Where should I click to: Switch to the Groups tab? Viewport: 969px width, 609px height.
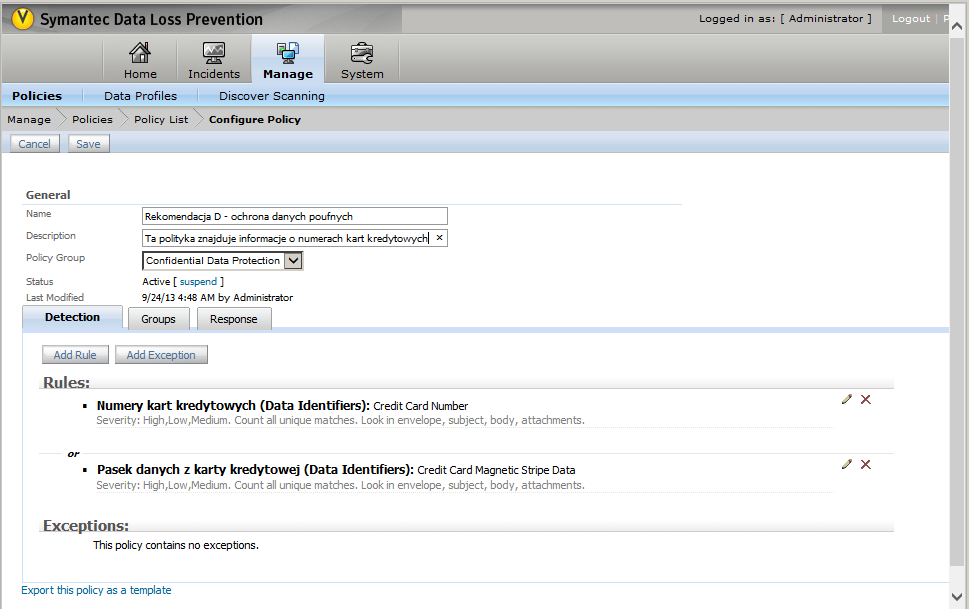(158, 319)
